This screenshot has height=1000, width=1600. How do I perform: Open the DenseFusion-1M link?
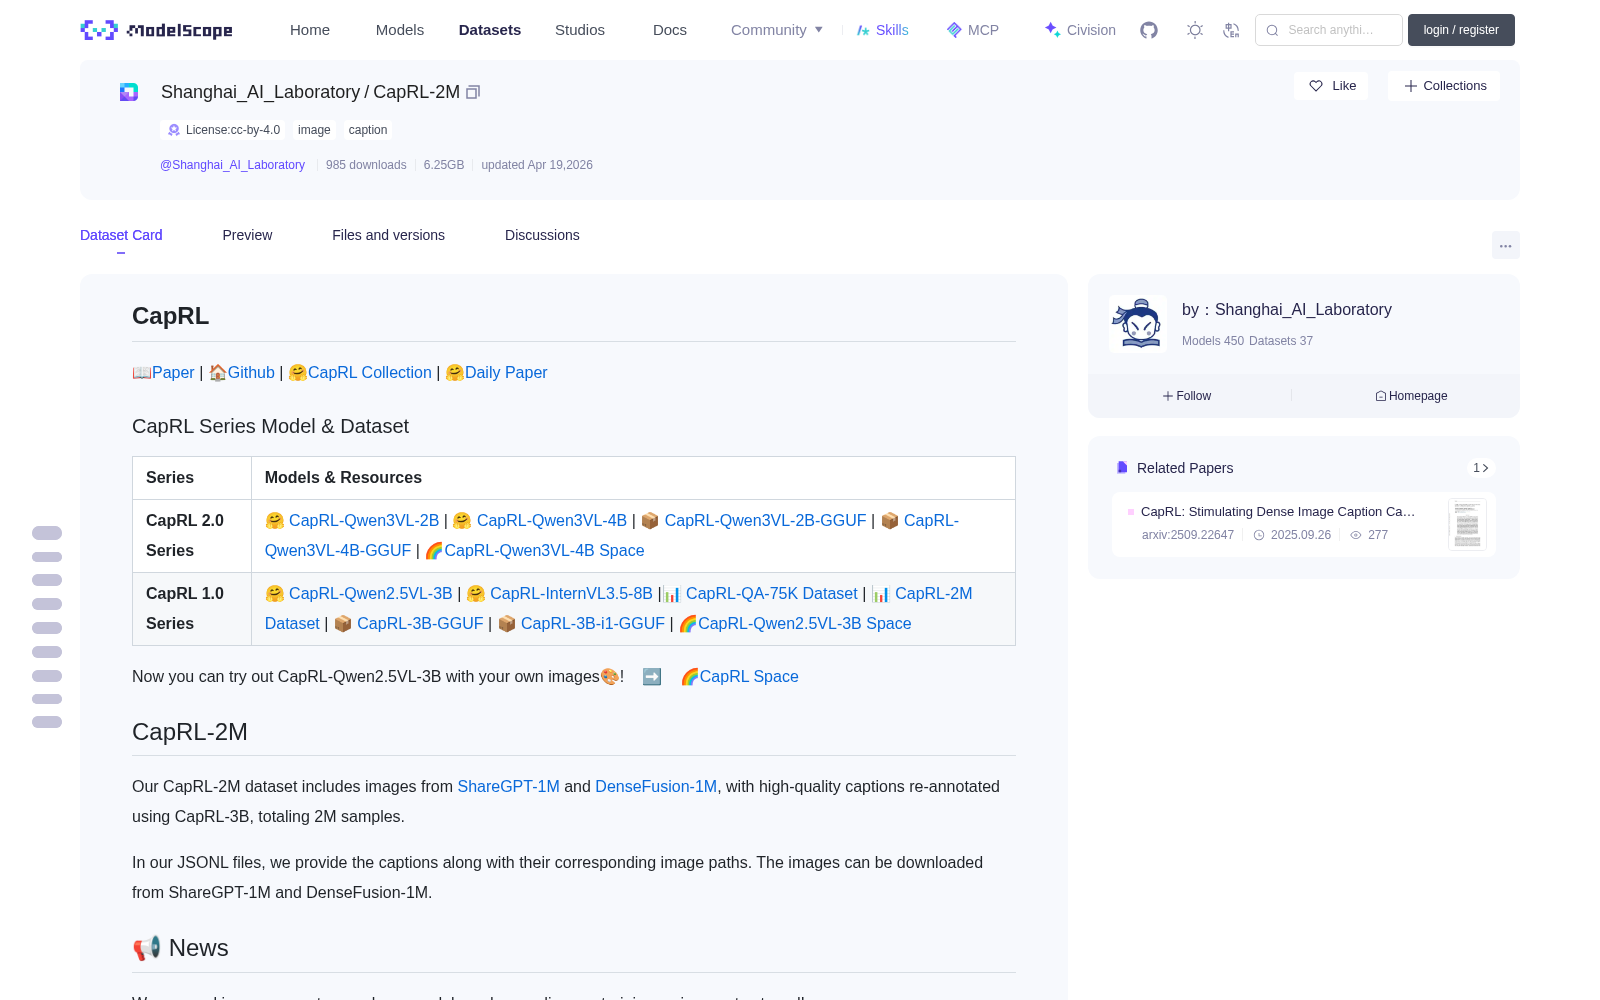pos(656,786)
